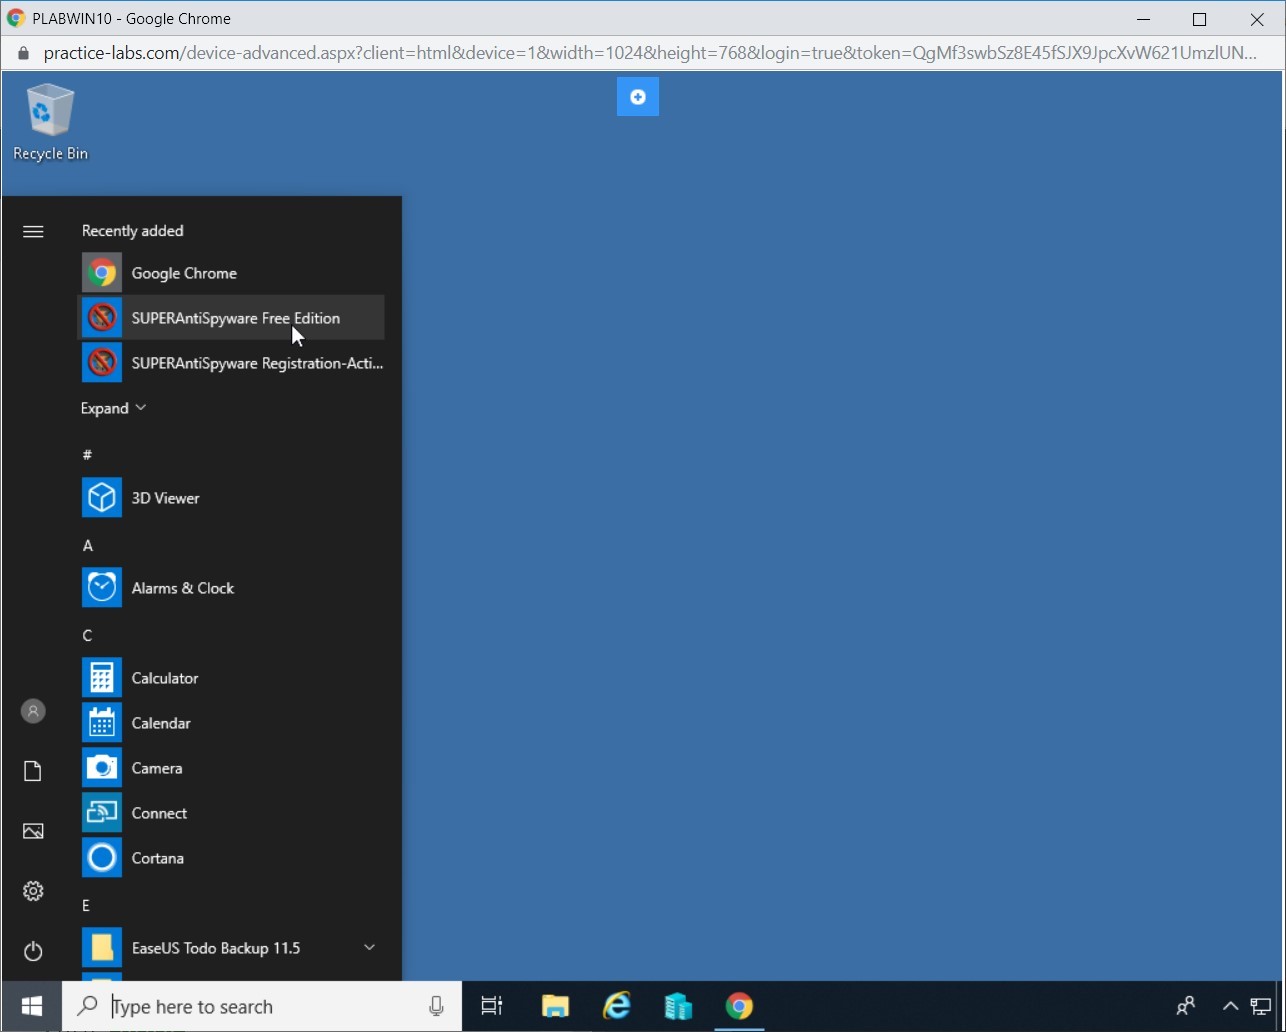Launch Connect app

231,813
